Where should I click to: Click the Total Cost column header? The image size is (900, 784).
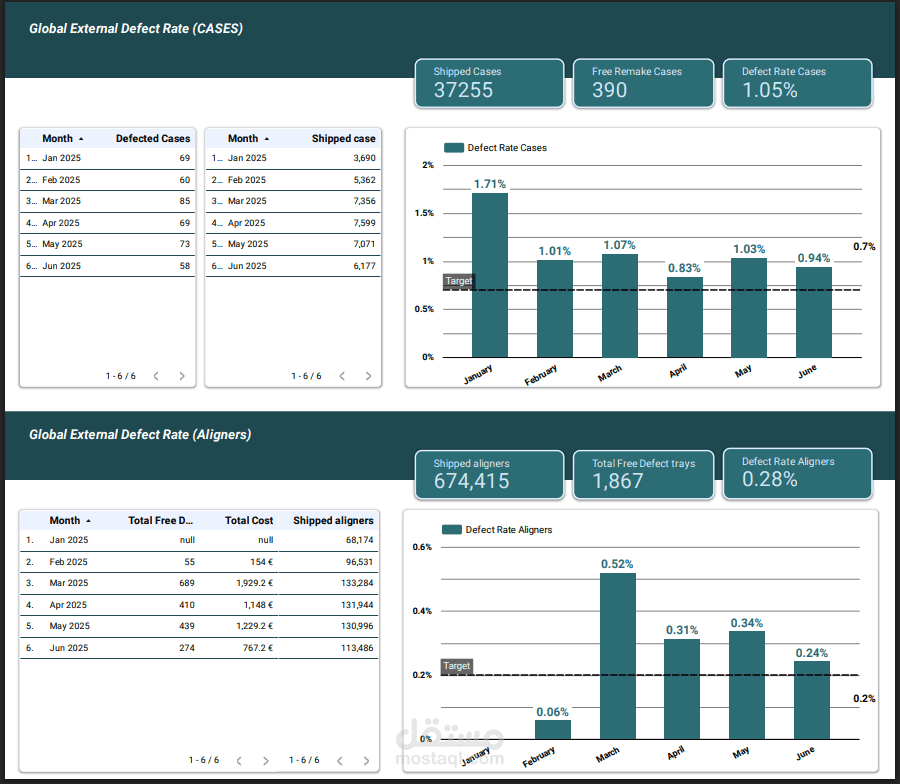pos(249,521)
